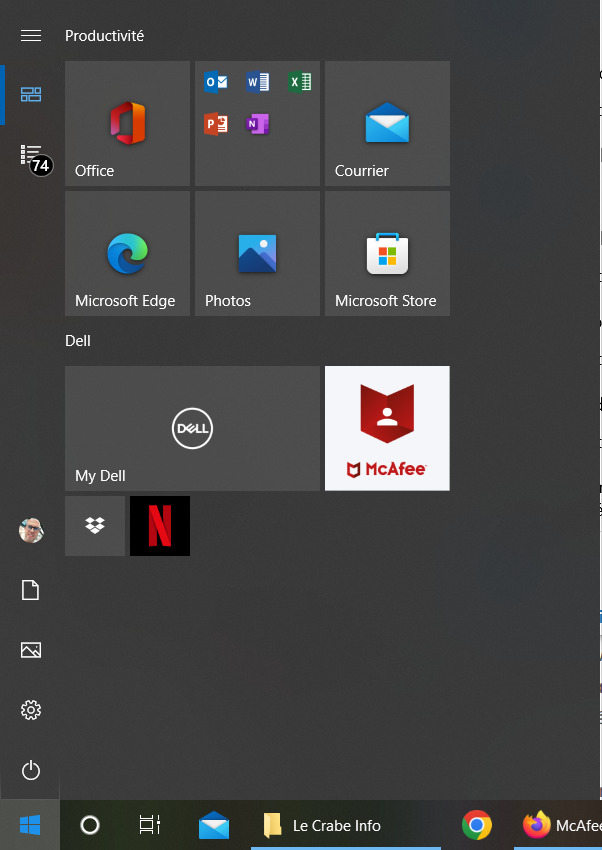Show pinned tiles view
Viewport: 602px width, 850px height.
point(31,95)
